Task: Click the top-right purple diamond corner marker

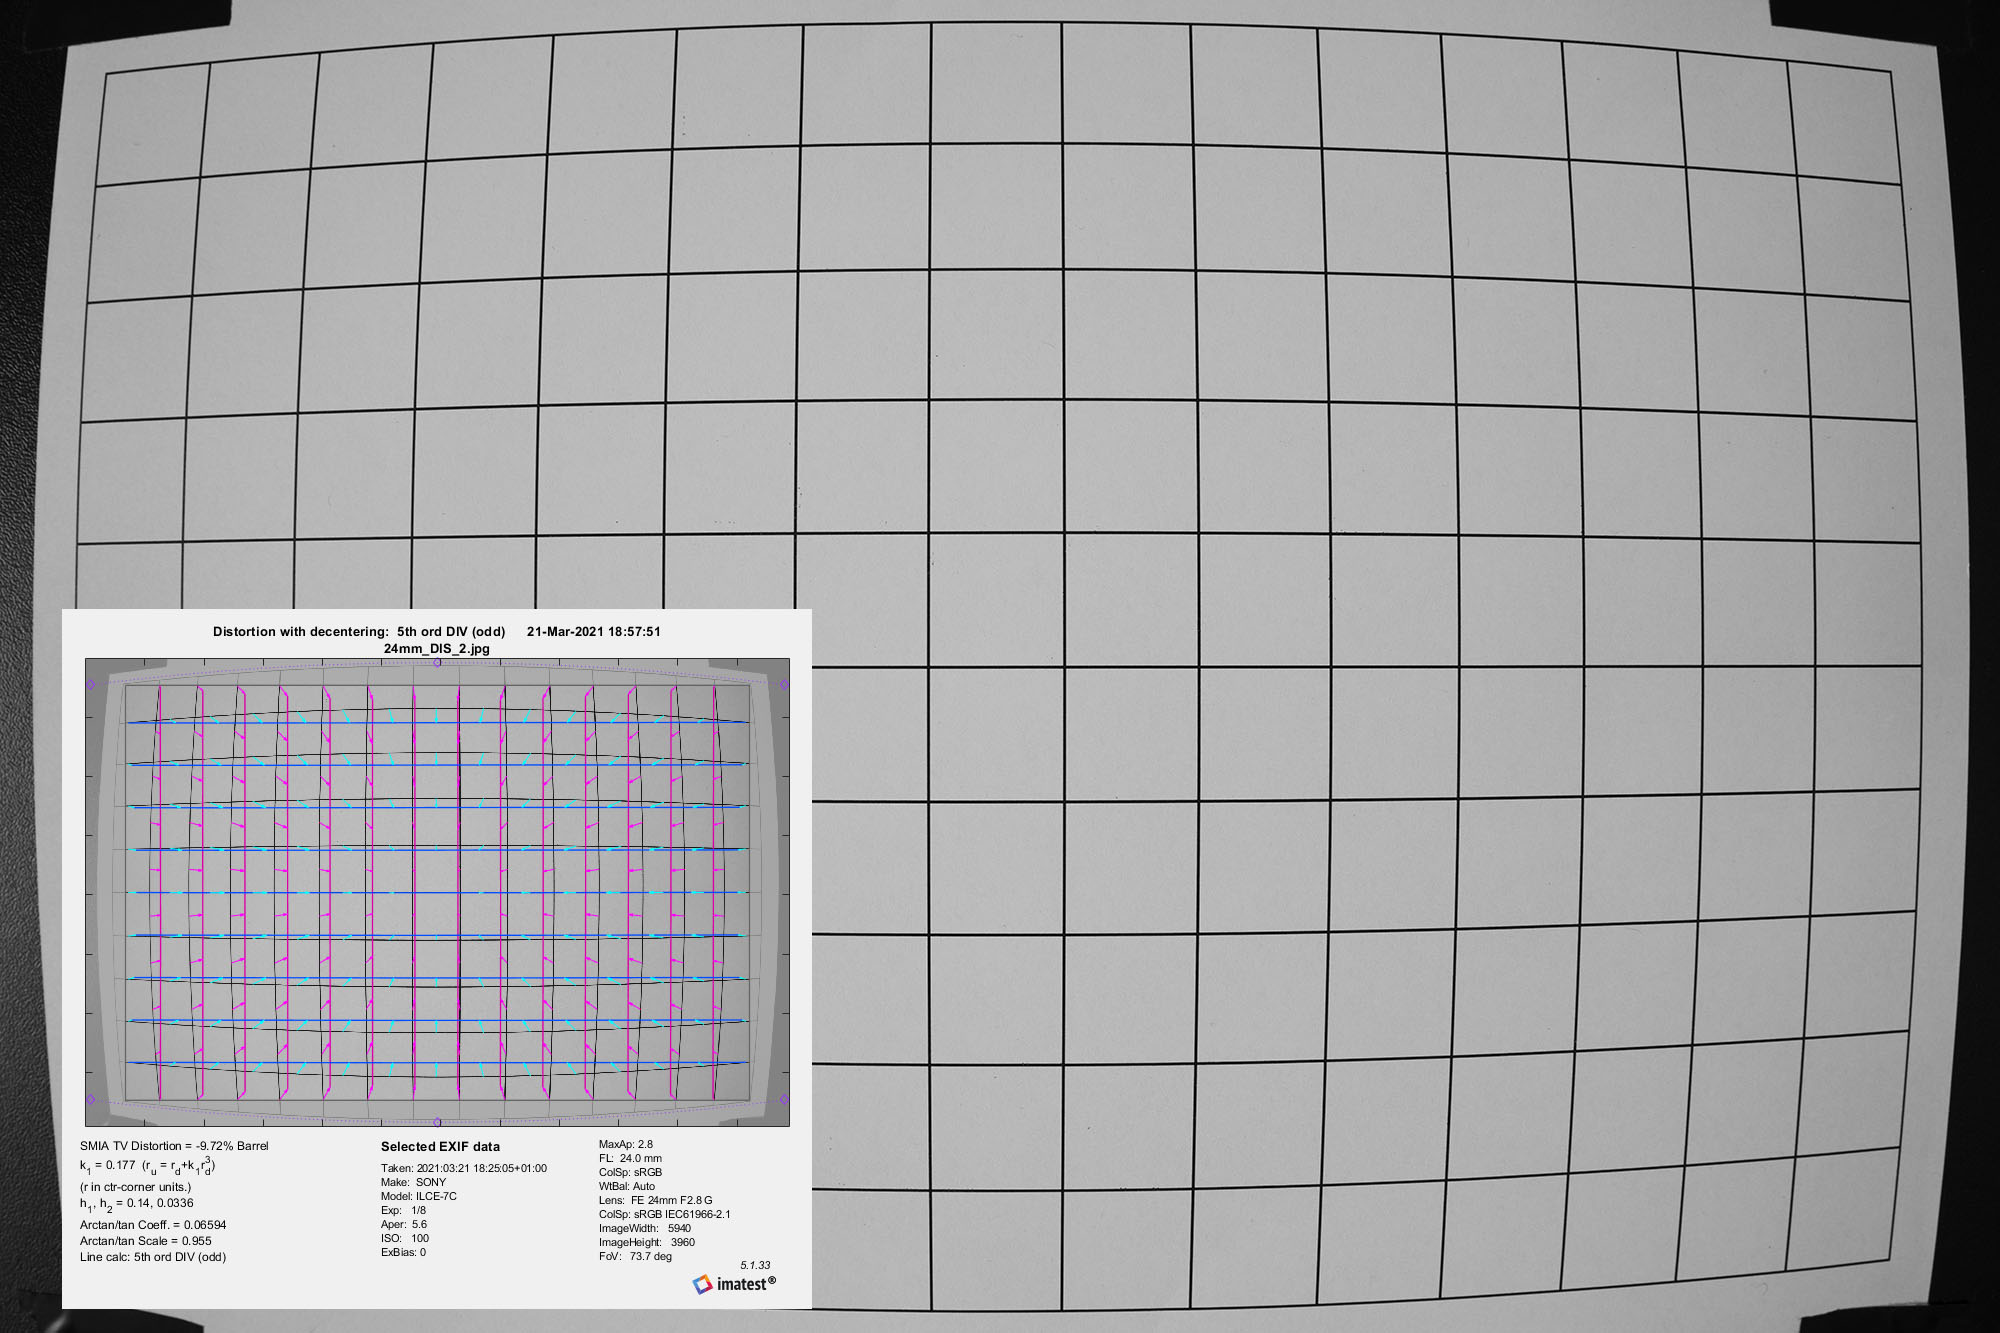Action: click(784, 685)
